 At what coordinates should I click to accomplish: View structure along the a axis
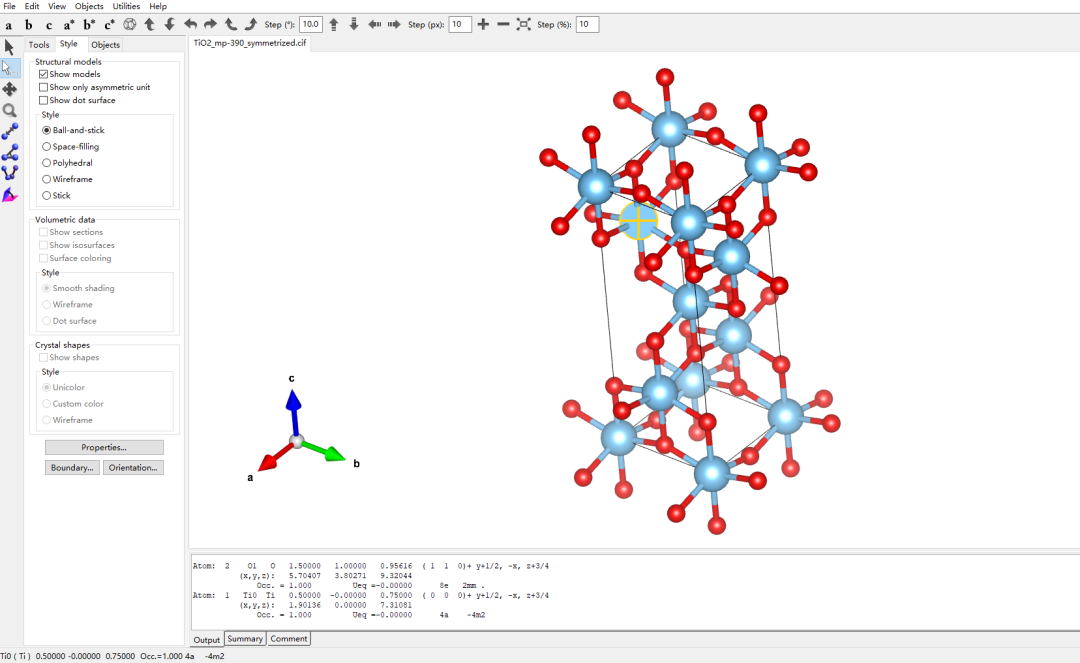[x=9, y=24]
